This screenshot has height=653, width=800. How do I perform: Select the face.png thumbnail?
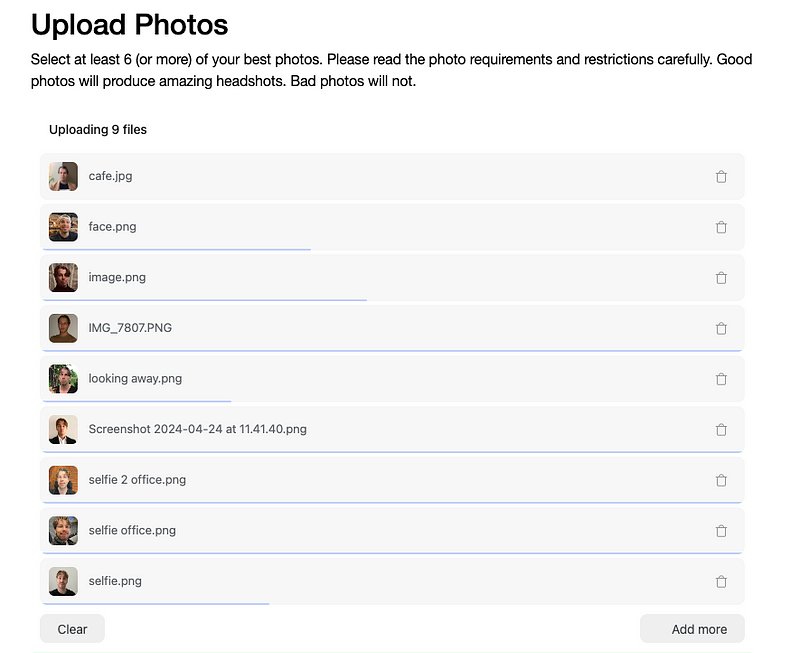pyautogui.click(x=63, y=227)
